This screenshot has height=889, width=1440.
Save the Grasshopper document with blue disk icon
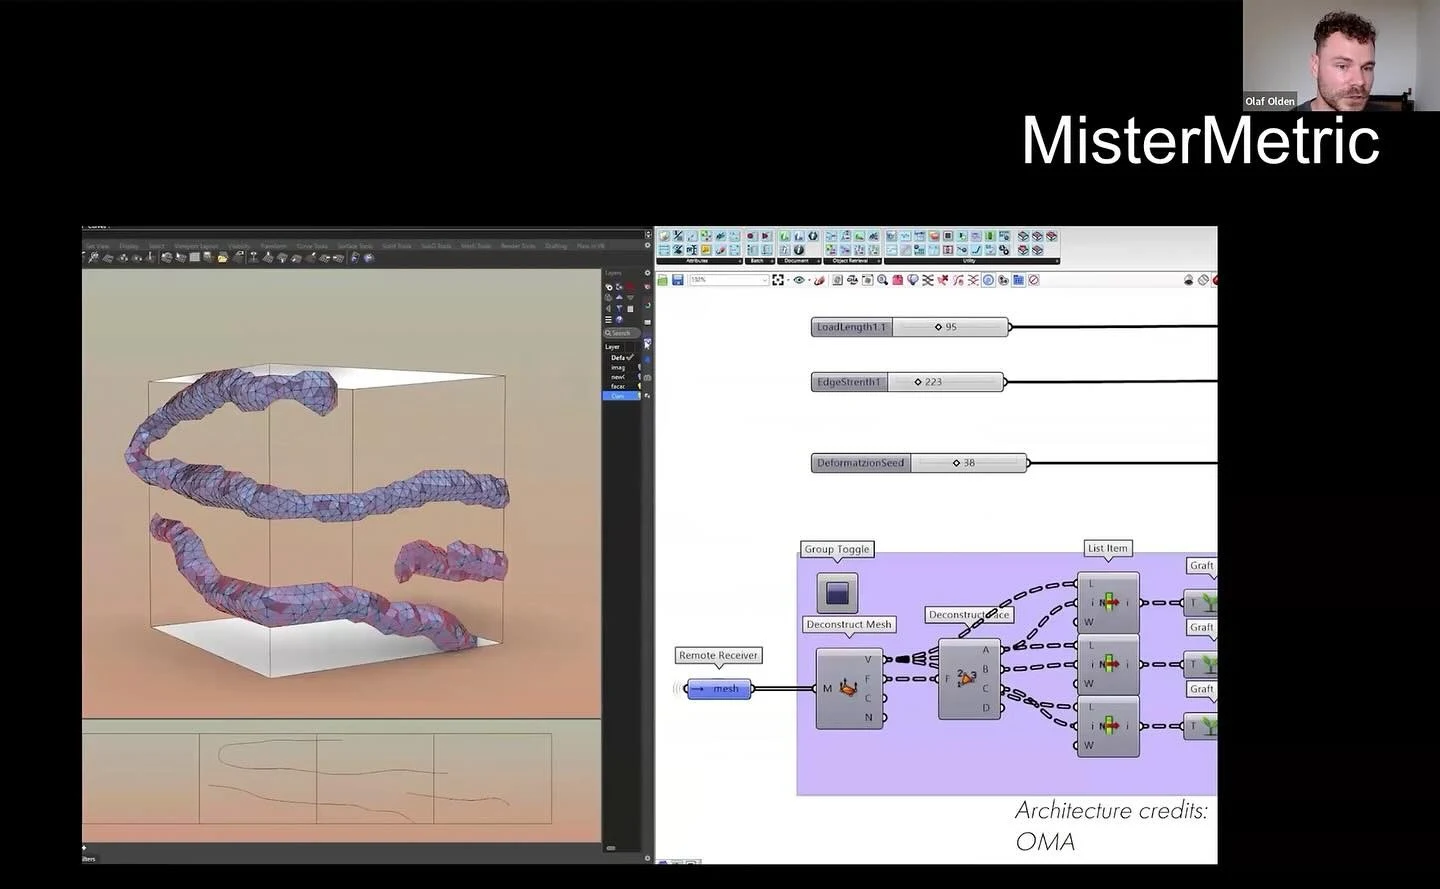(678, 280)
